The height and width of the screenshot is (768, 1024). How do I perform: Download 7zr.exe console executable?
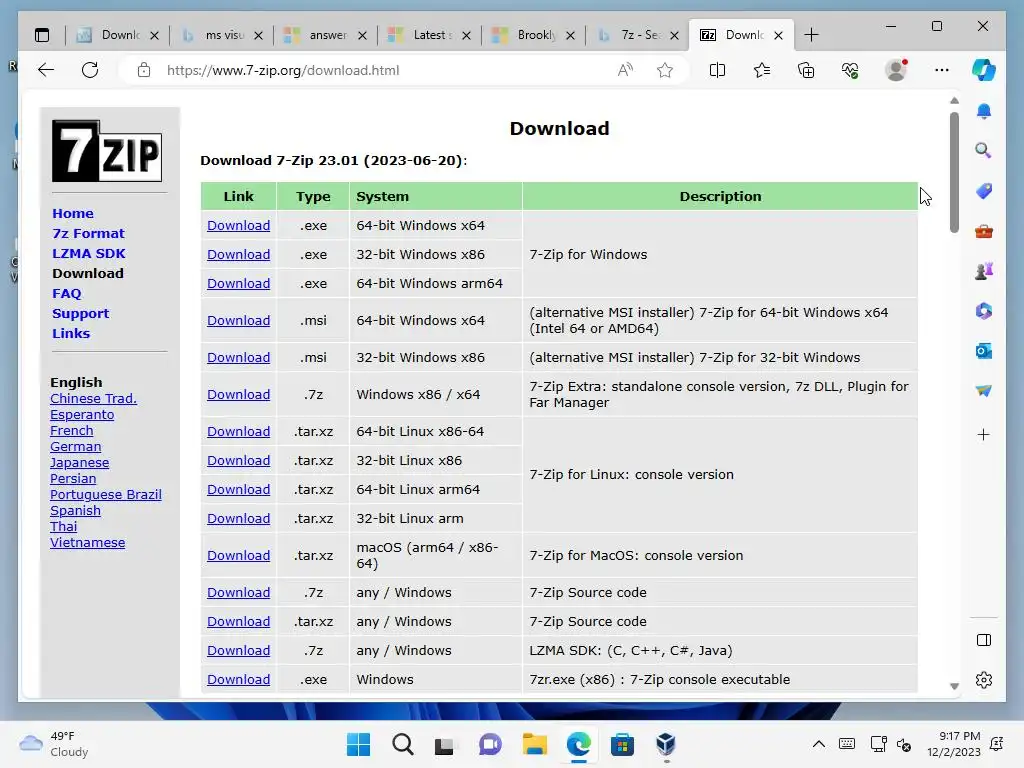tap(238, 679)
